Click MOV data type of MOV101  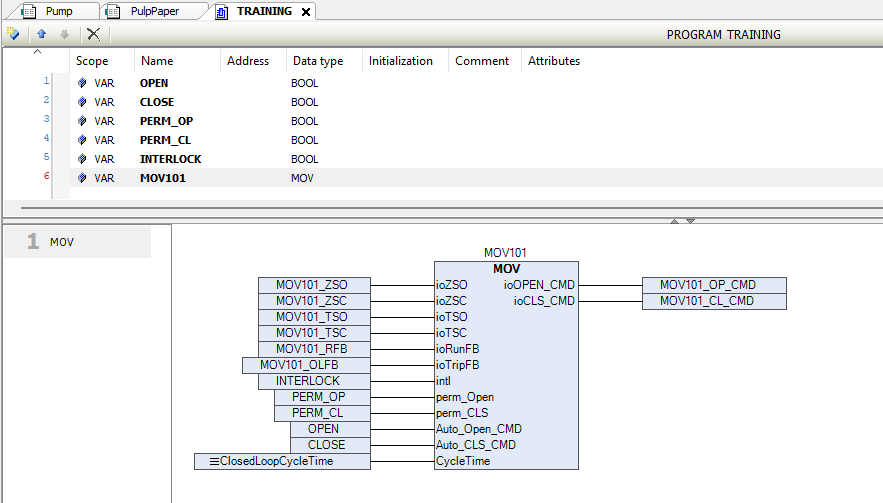[302, 178]
